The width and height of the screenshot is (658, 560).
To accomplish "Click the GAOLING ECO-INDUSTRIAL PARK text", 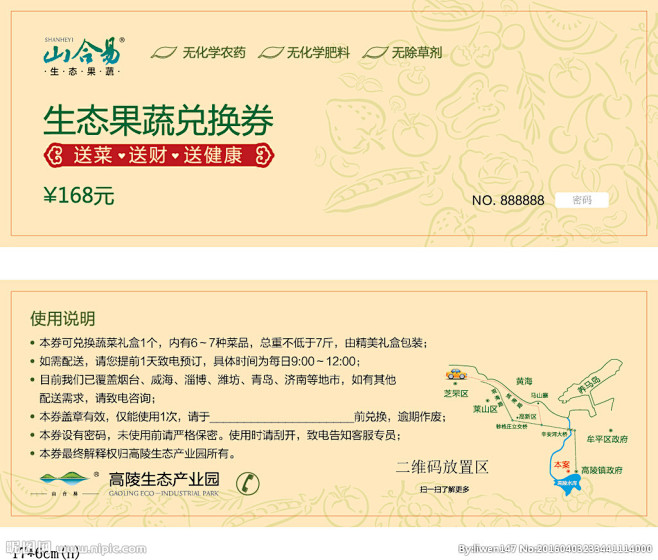I will tap(164, 493).
